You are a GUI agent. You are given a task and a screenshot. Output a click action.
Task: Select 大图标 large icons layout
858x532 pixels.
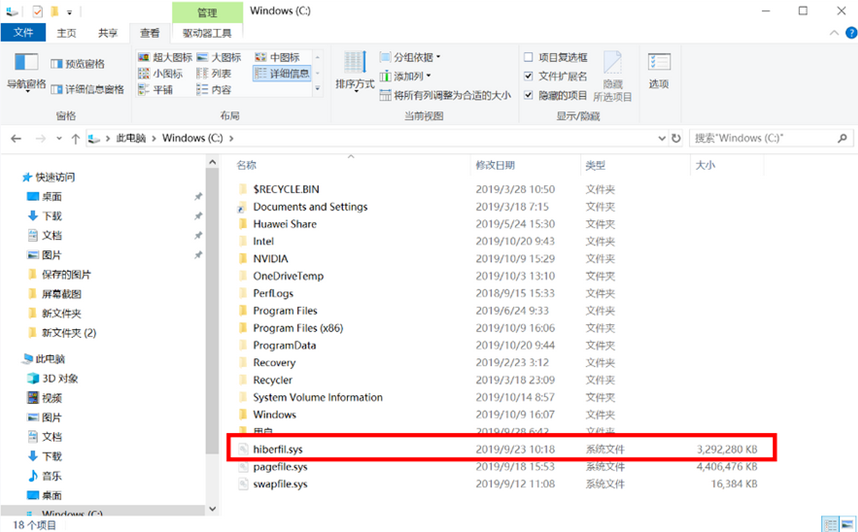coord(219,57)
